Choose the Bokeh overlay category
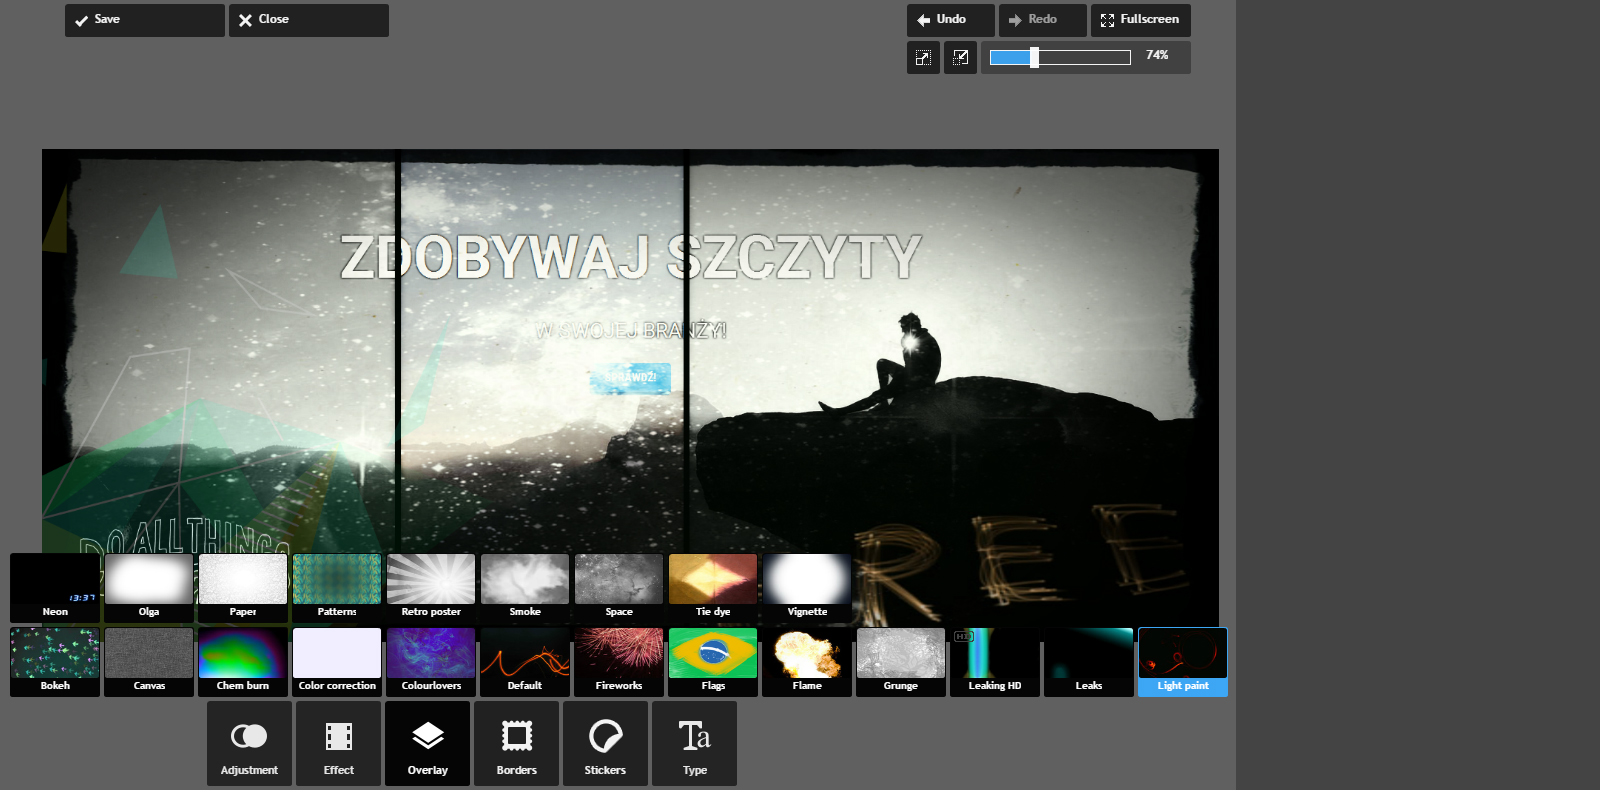The height and width of the screenshot is (792, 1600). 55,662
